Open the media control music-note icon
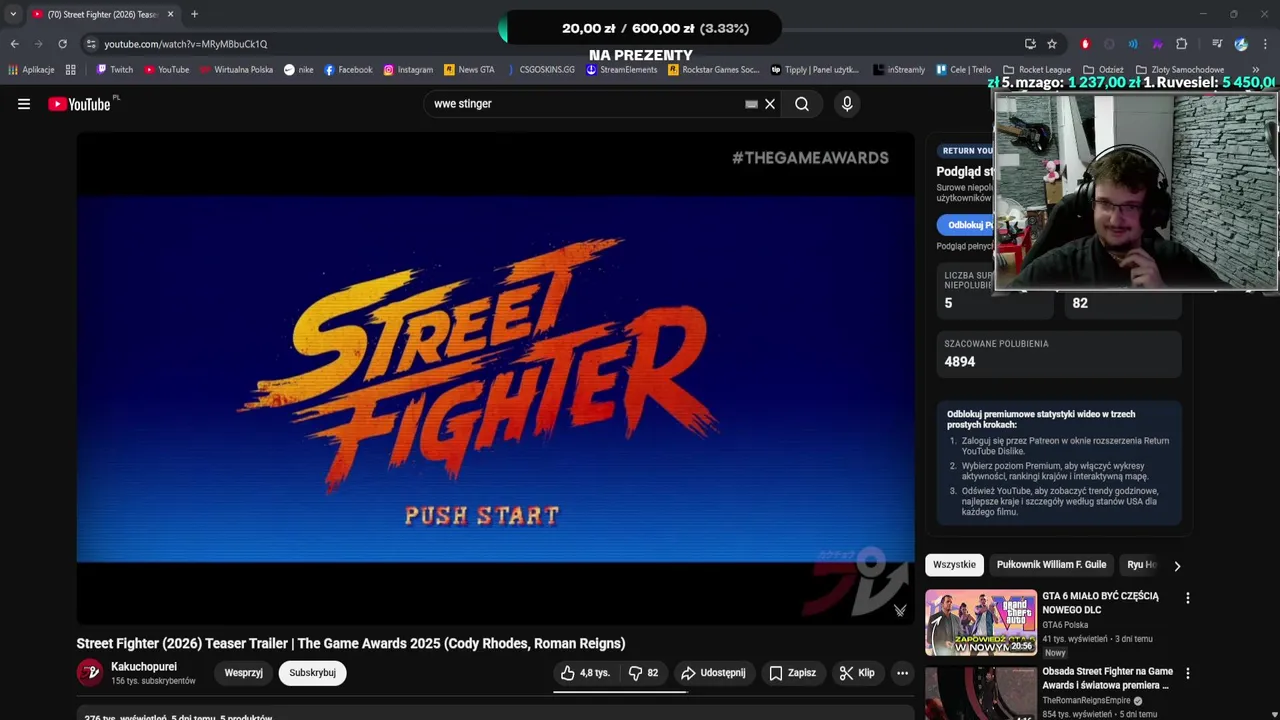This screenshot has height=720, width=1280. [1217, 44]
